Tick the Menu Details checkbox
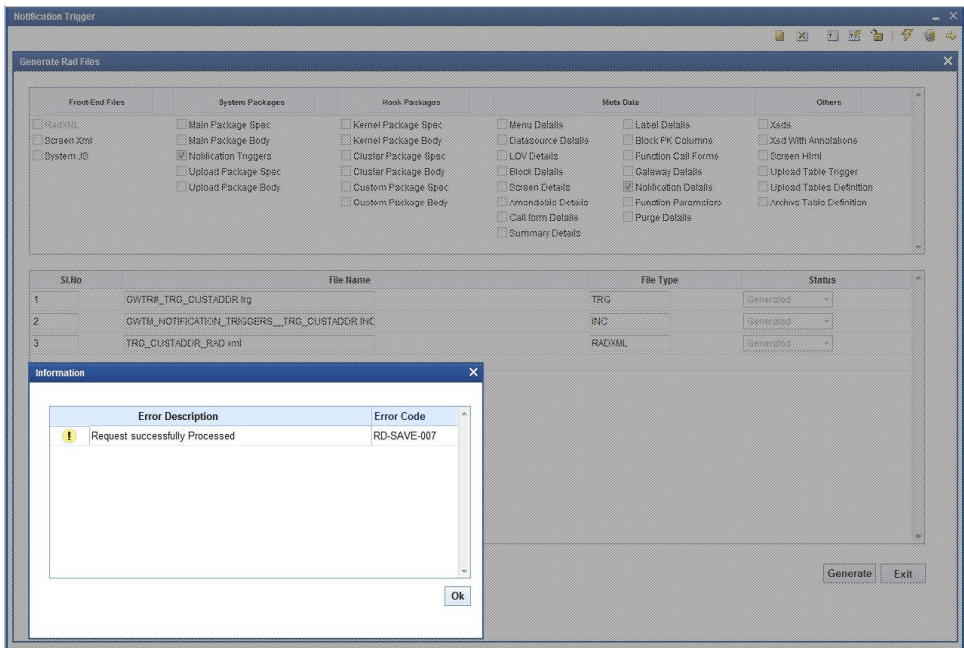 coord(502,124)
